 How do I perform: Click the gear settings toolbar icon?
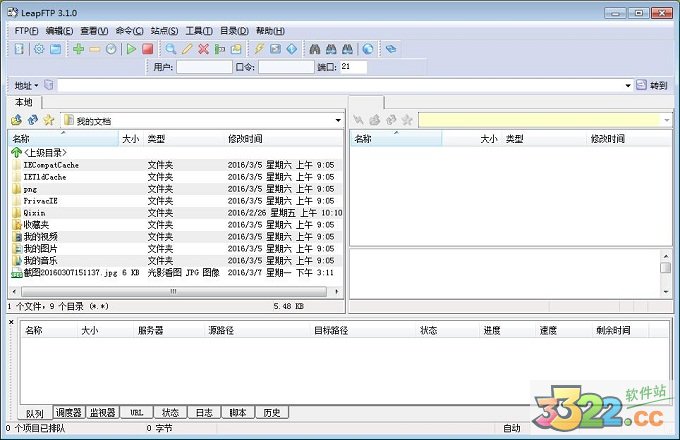click(x=39, y=49)
